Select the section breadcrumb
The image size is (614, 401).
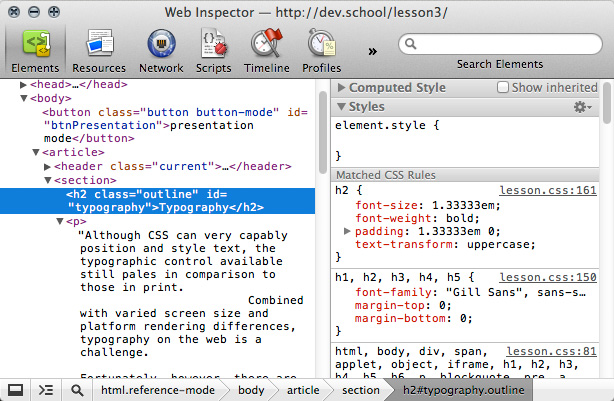(361, 390)
